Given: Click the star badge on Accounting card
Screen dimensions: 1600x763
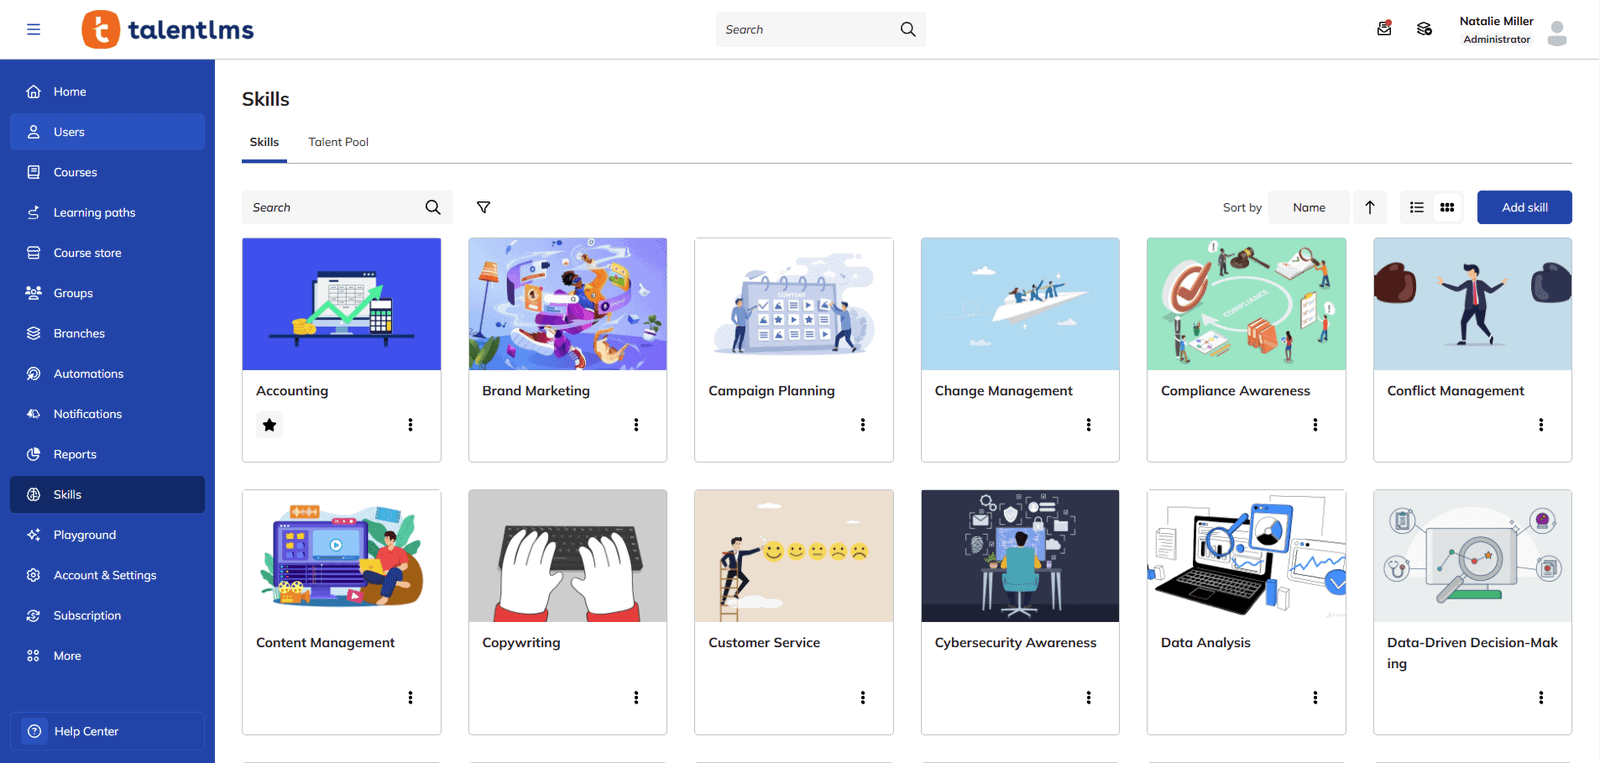Looking at the screenshot, I should coord(269,425).
